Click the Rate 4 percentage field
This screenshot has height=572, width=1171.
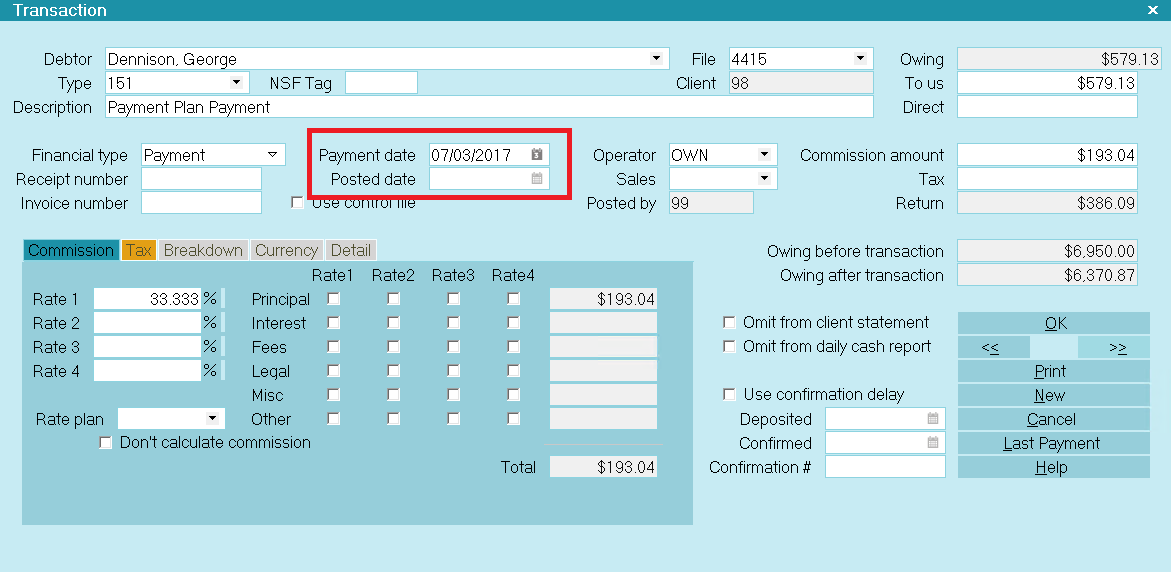click(x=147, y=371)
